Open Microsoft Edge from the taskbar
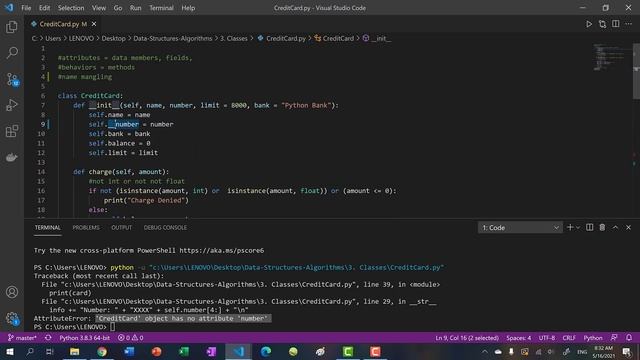 [266, 351]
